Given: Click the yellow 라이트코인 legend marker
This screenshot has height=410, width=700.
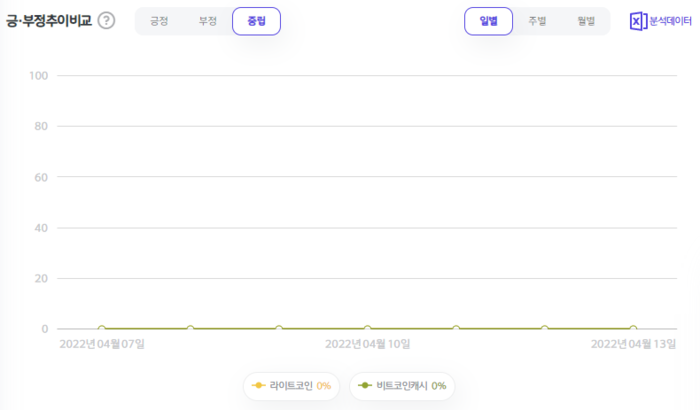Looking at the screenshot, I should coord(259,385).
